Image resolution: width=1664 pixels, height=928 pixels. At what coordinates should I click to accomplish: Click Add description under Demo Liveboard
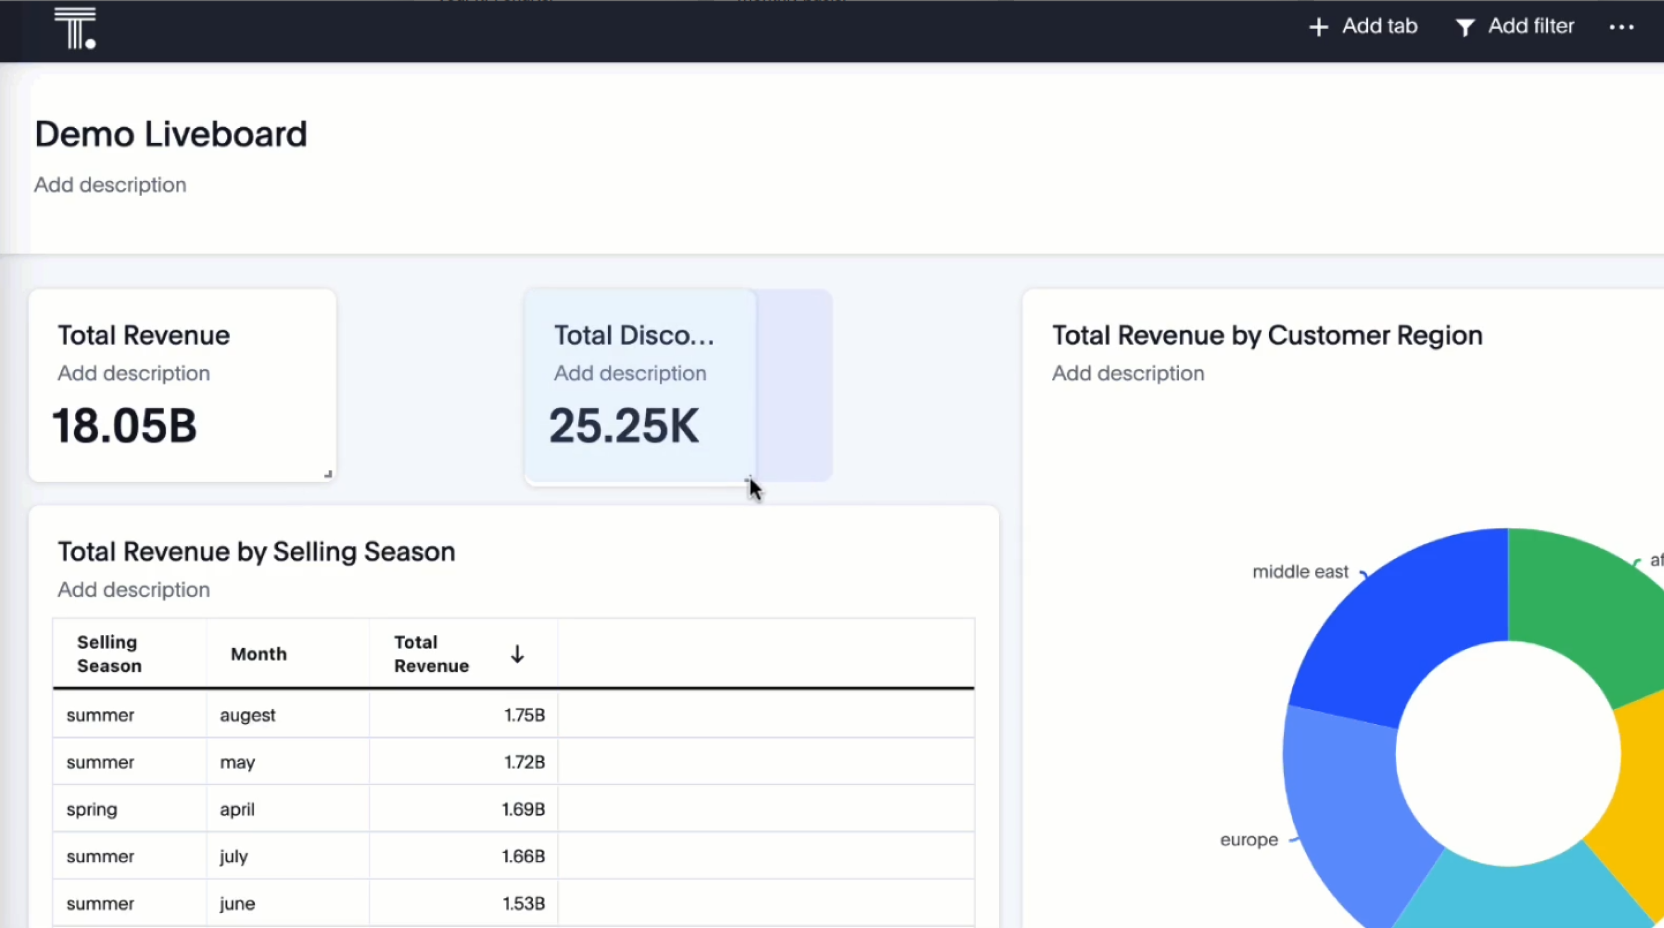click(110, 185)
